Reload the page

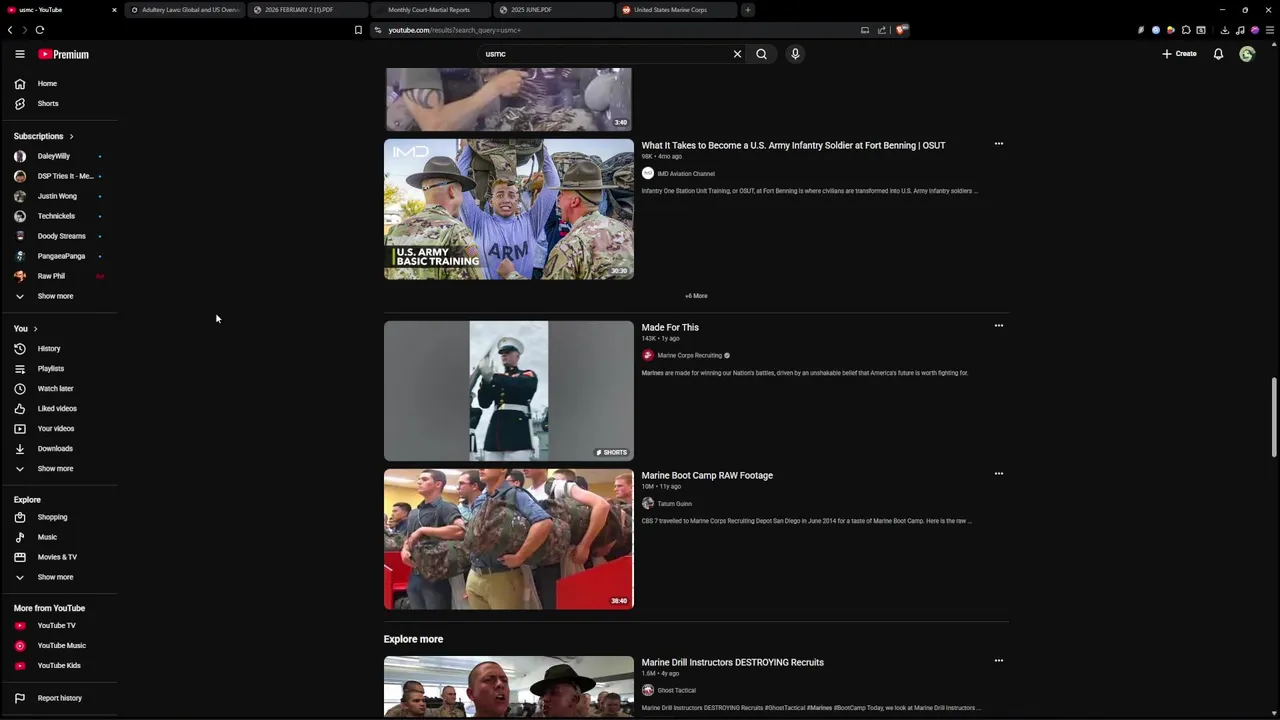coord(40,30)
